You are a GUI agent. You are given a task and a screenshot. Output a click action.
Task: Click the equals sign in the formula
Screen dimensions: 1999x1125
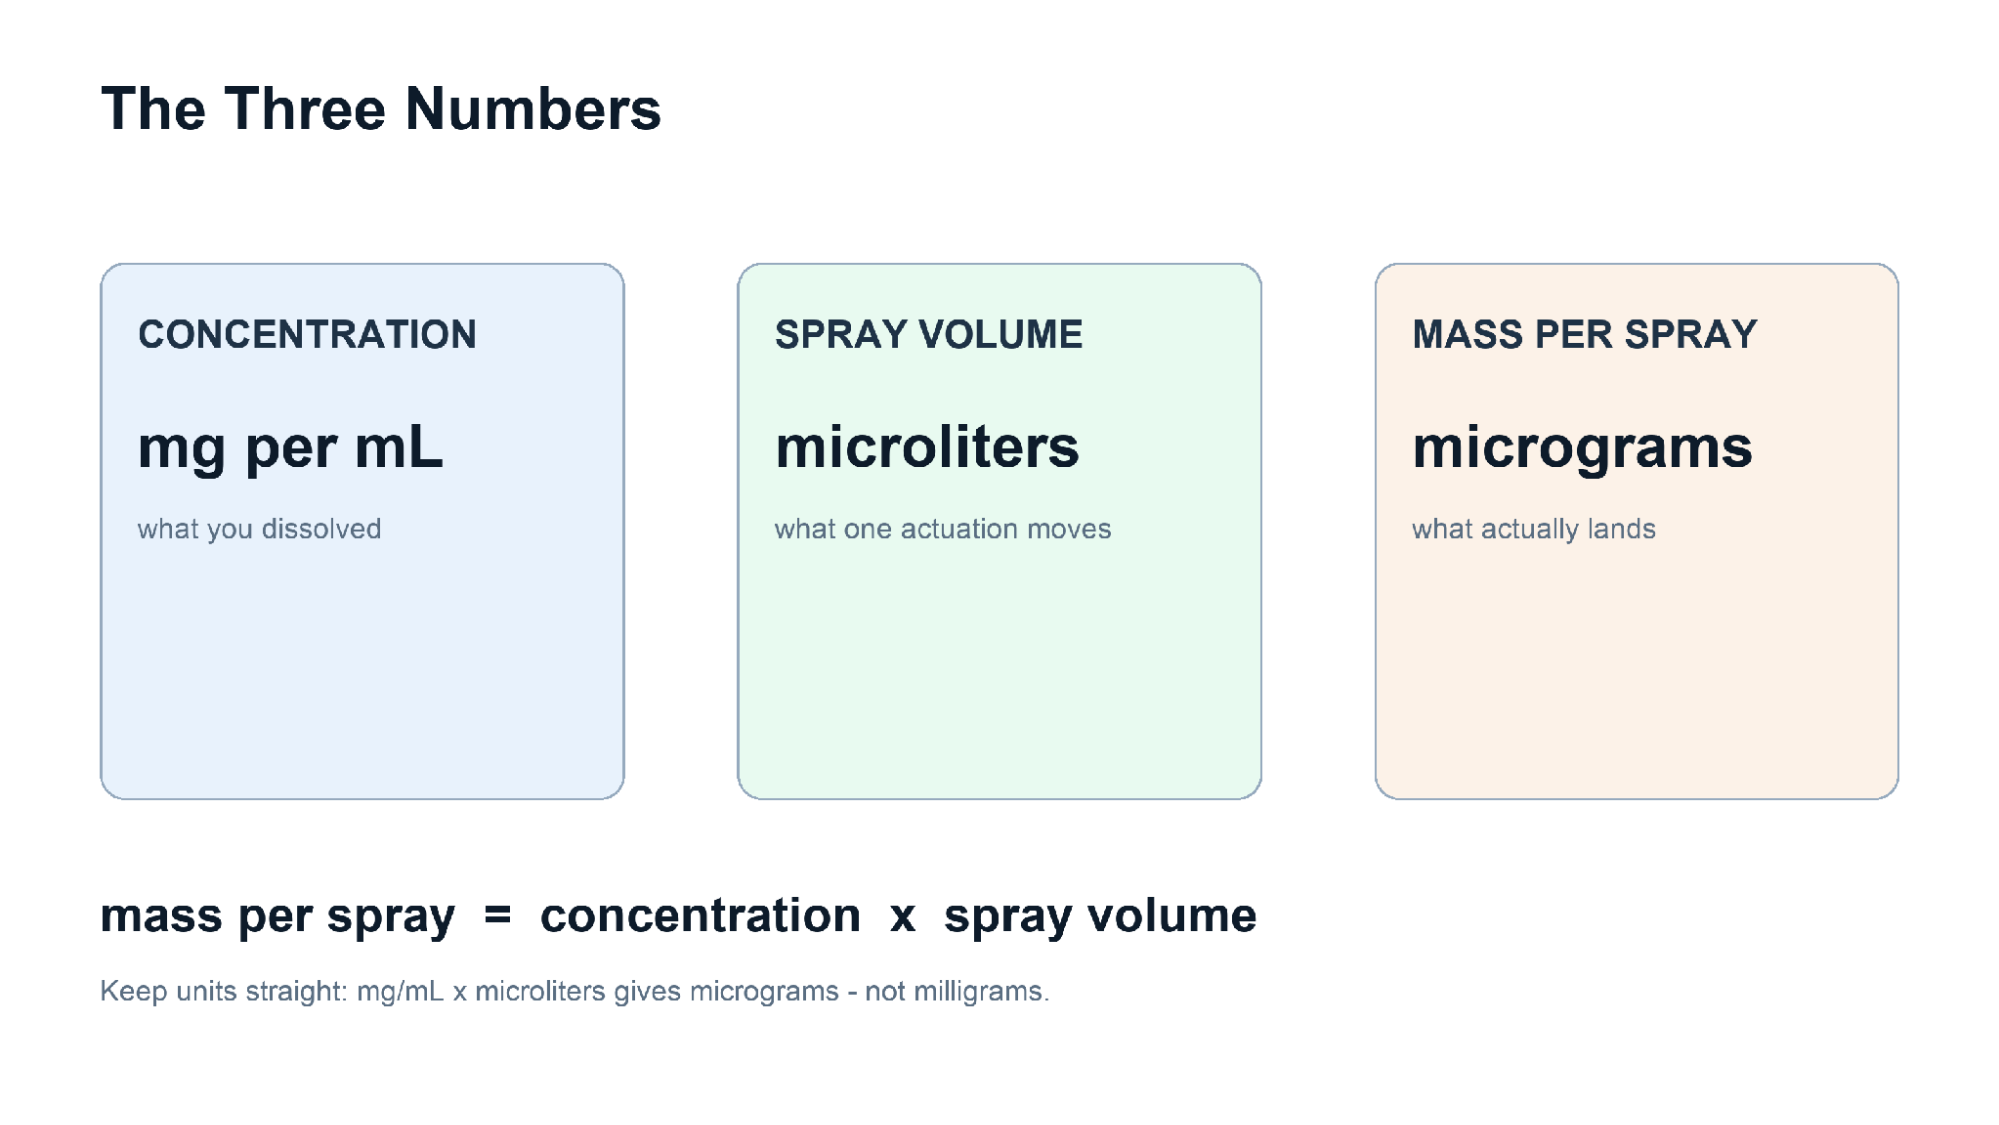click(497, 915)
